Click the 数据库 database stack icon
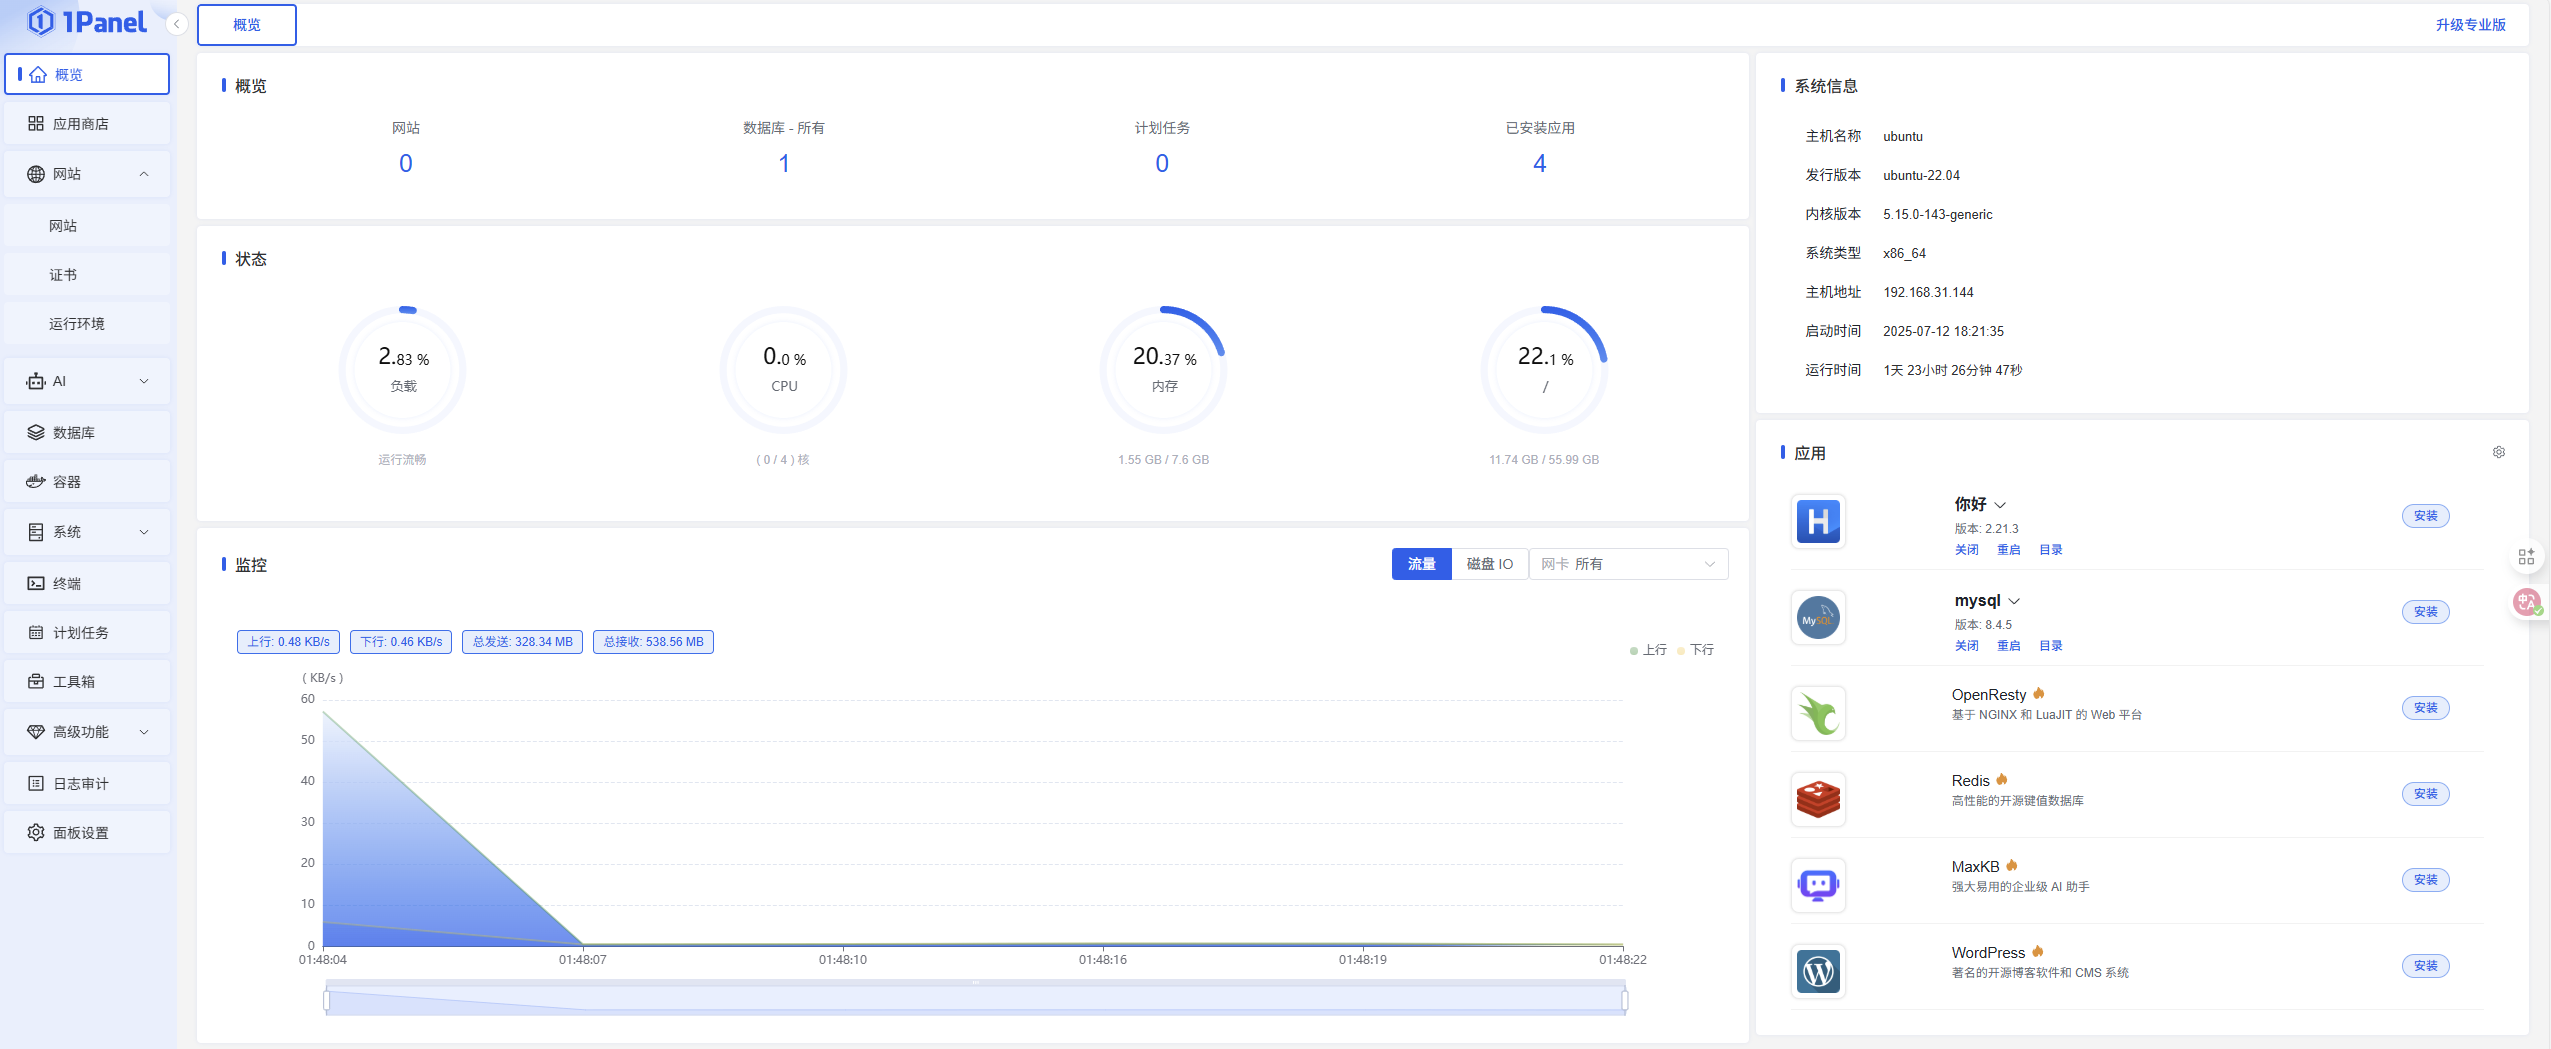The image size is (2551, 1049). tap(36, 433)
